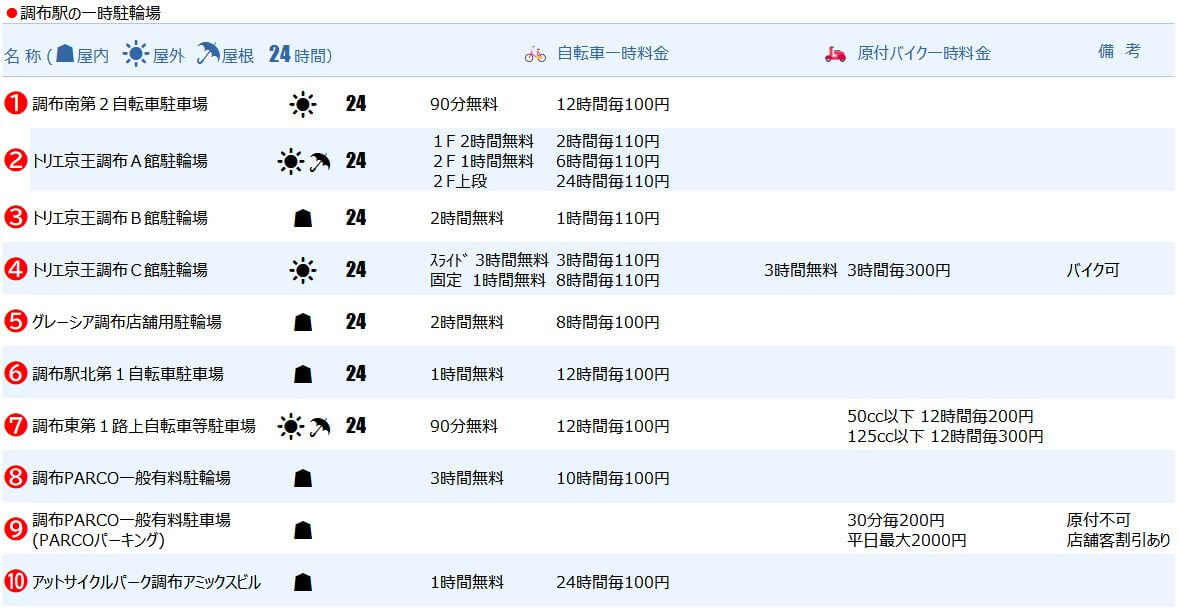Click the 原付不可 remark
The image size is (1179, 611).
1099,519
